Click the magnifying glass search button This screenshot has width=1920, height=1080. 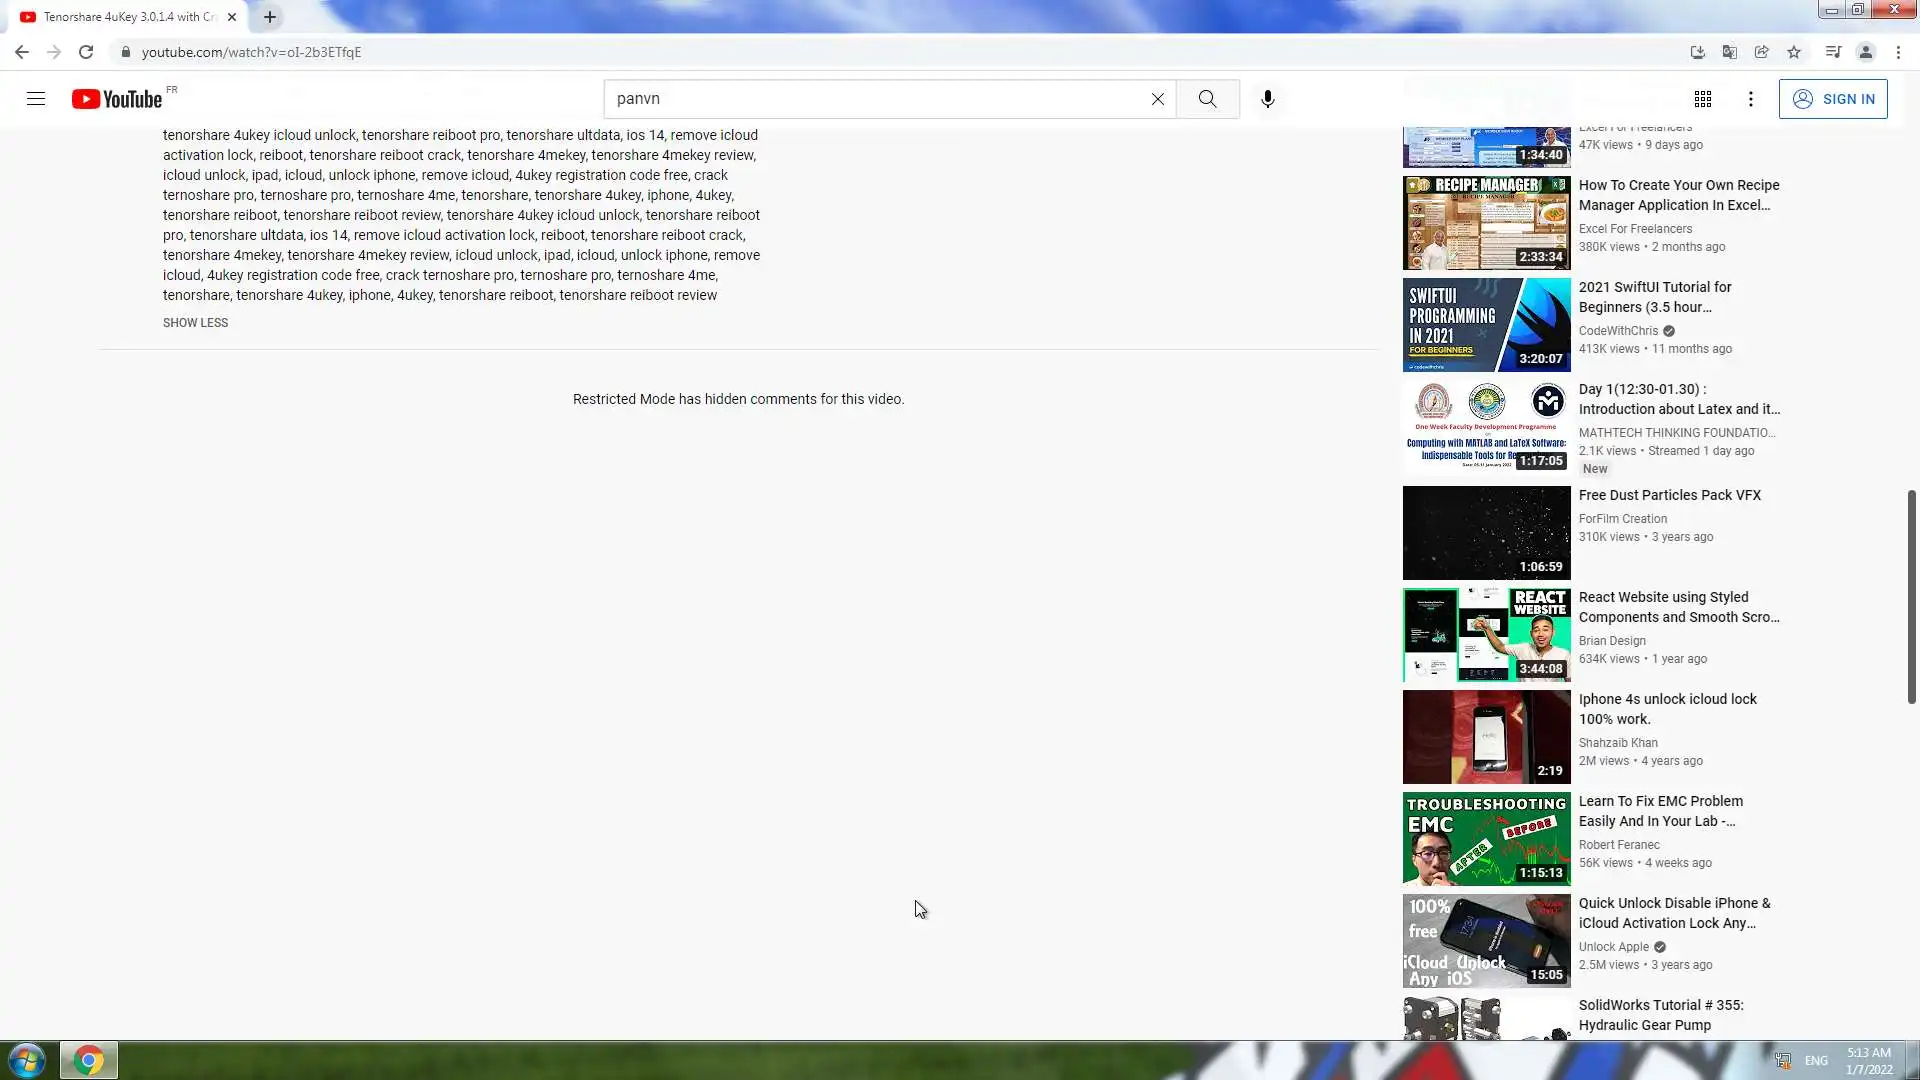point(1207,99)
